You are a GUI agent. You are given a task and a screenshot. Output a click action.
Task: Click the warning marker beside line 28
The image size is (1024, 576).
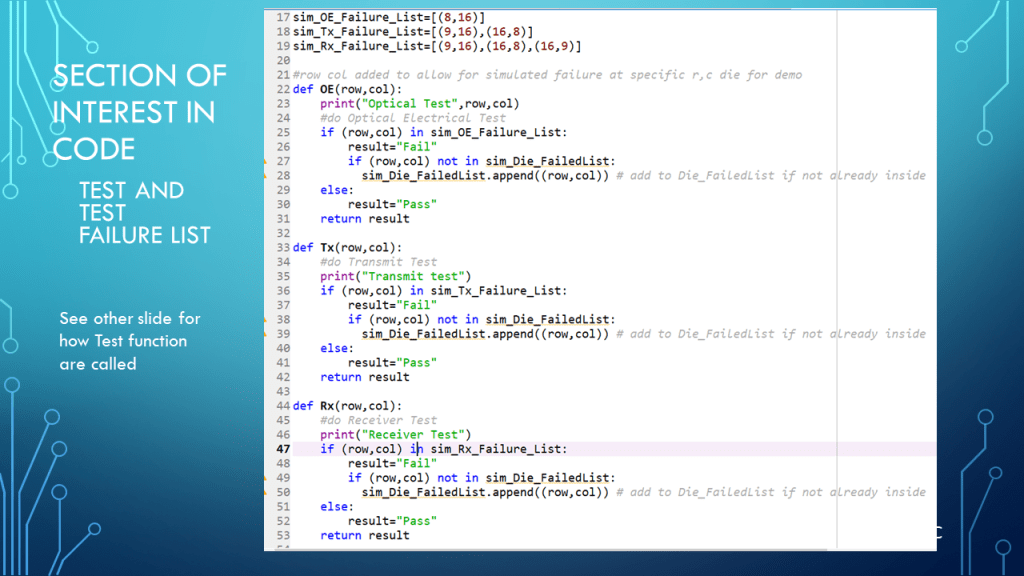[x=267, y=175]
